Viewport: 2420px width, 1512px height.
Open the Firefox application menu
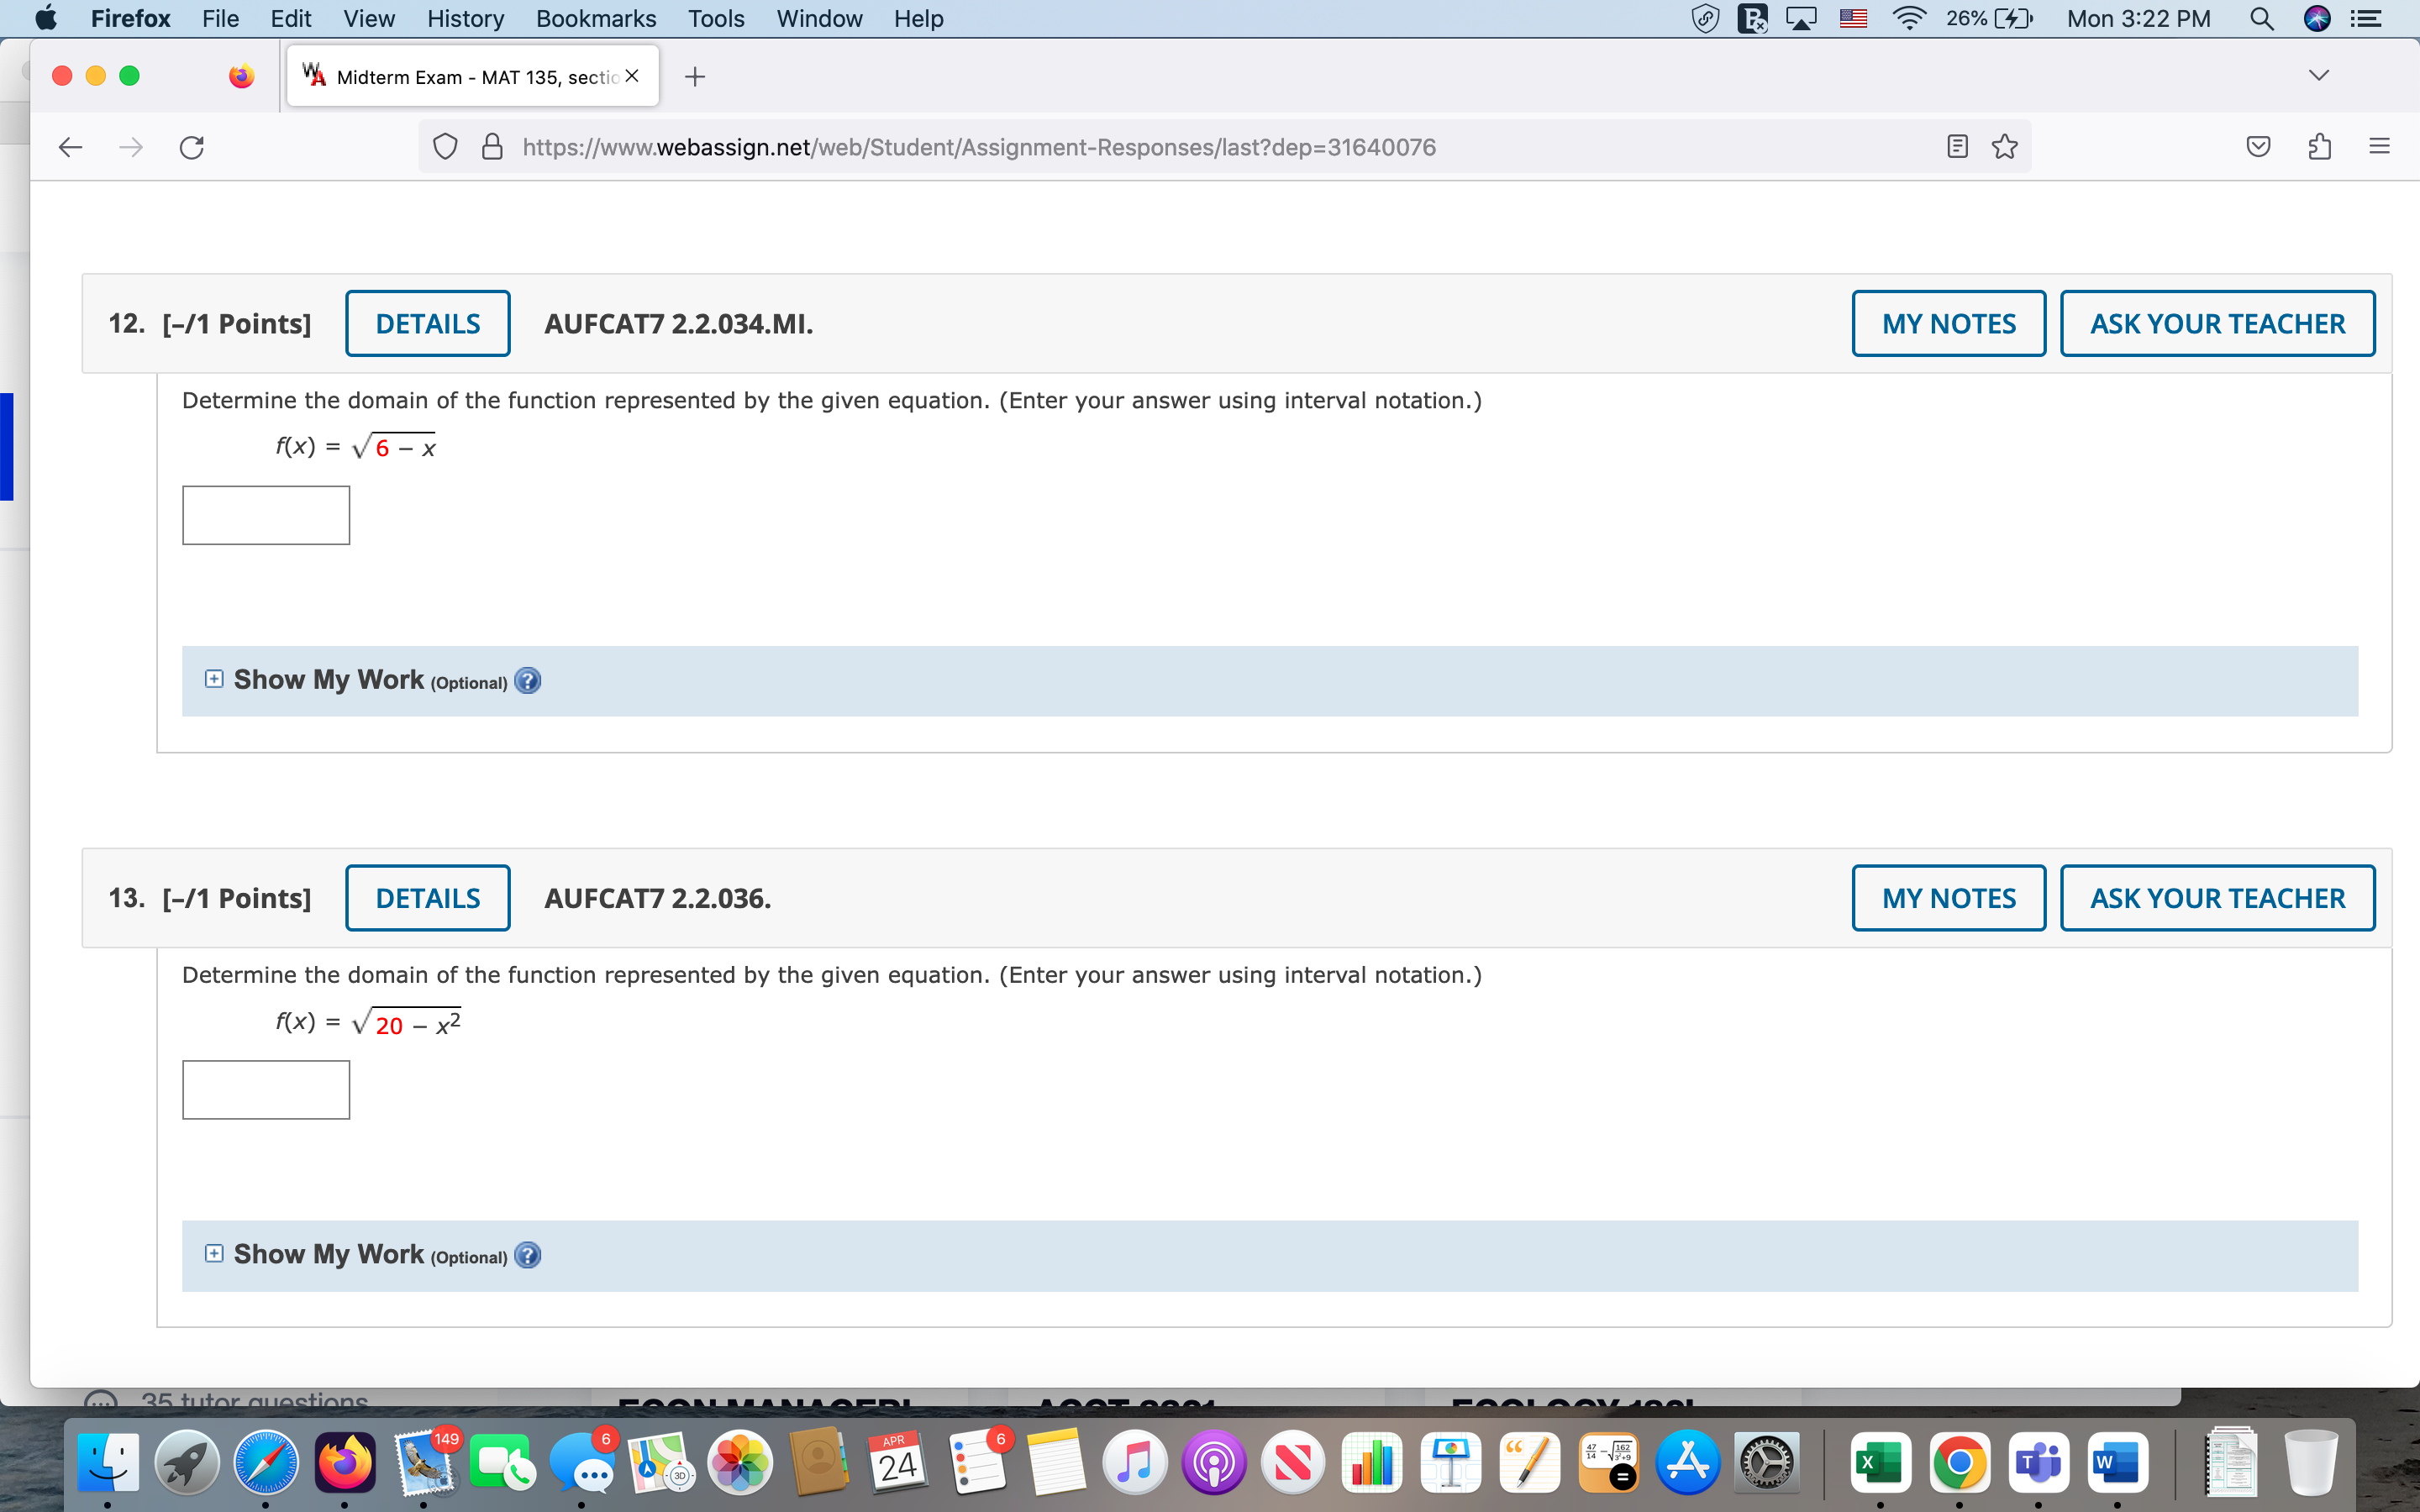2378,146
